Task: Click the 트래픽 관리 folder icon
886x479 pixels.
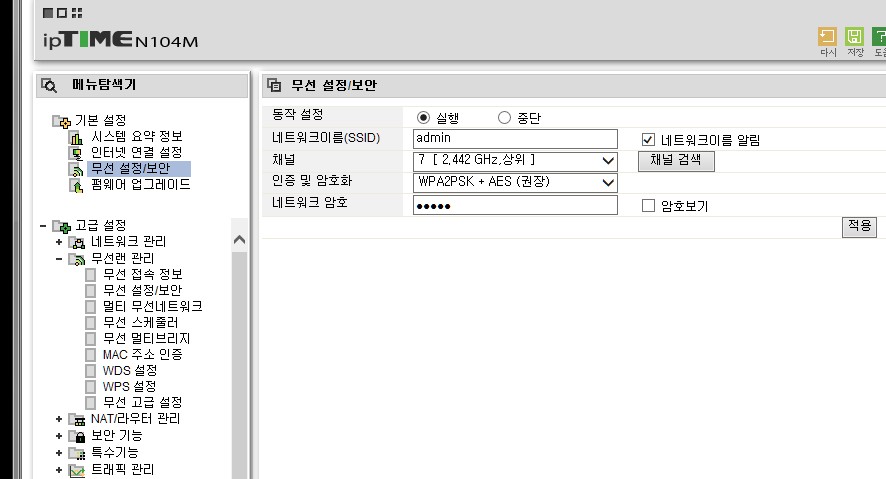Action: (77, 470)
